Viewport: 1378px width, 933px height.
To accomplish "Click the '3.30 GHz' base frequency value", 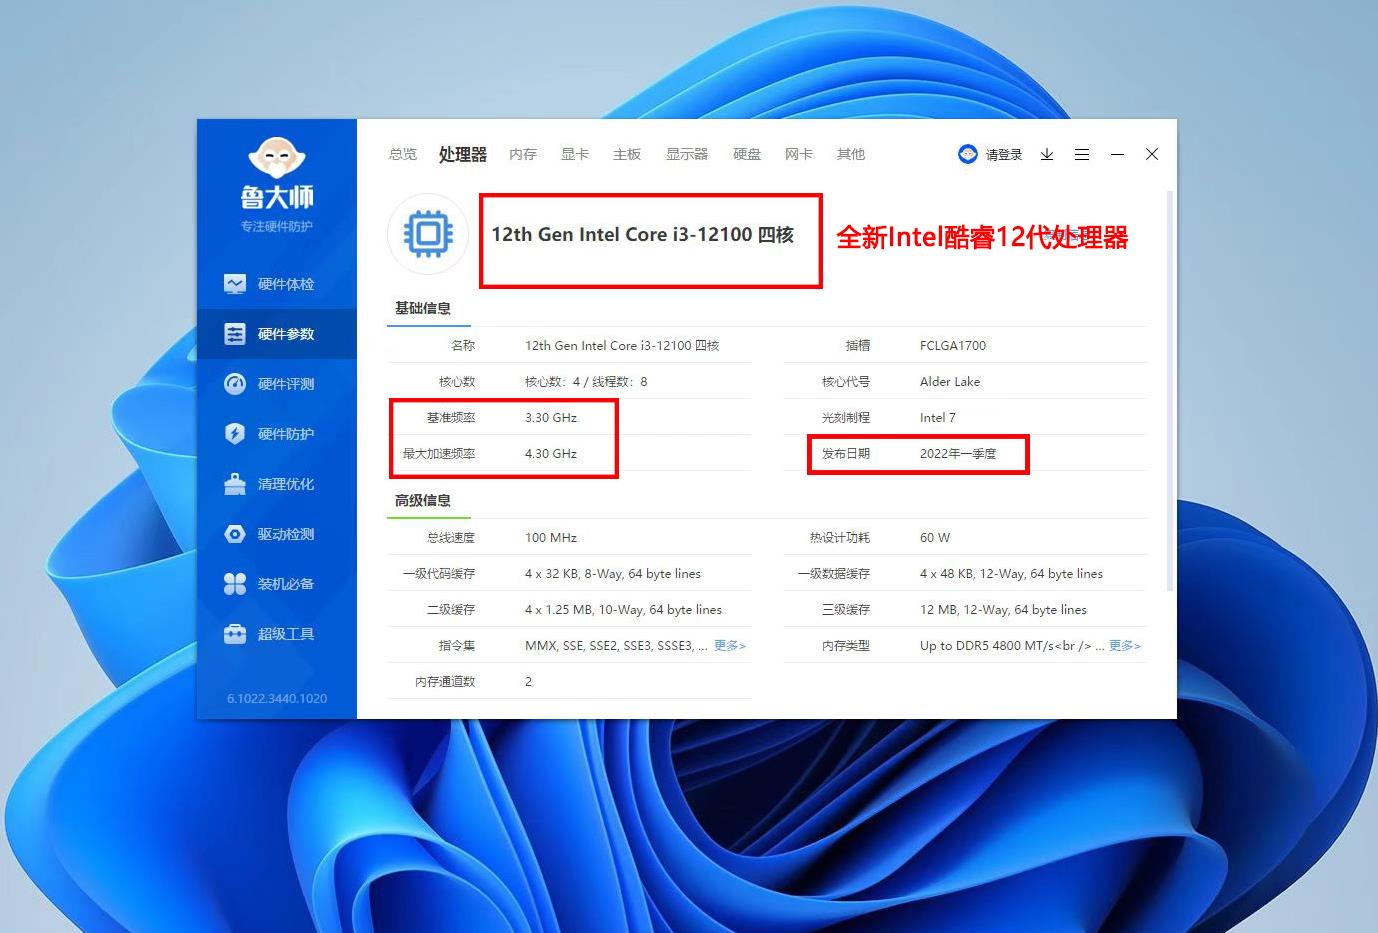I will point(551,418).
